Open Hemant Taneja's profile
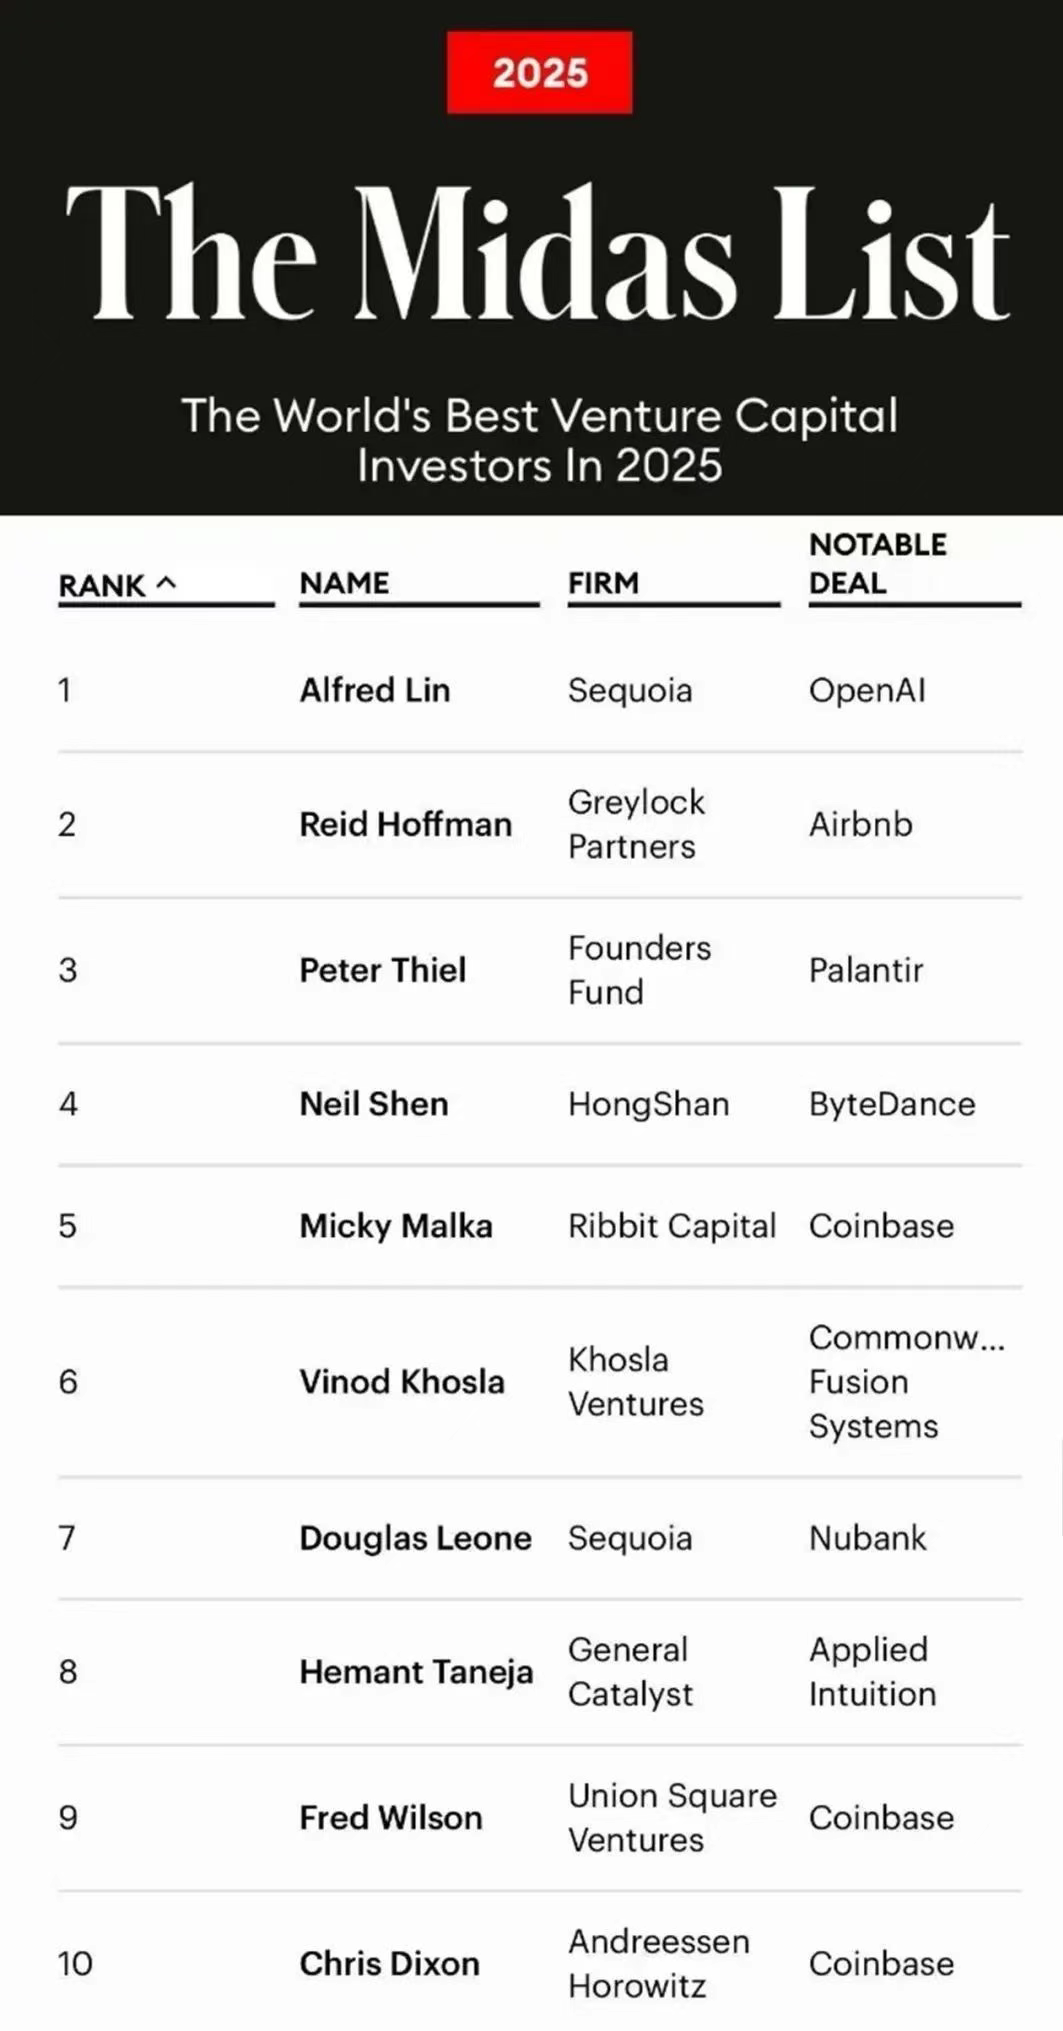The image size is (1063, 2031). pos(416,1672)
